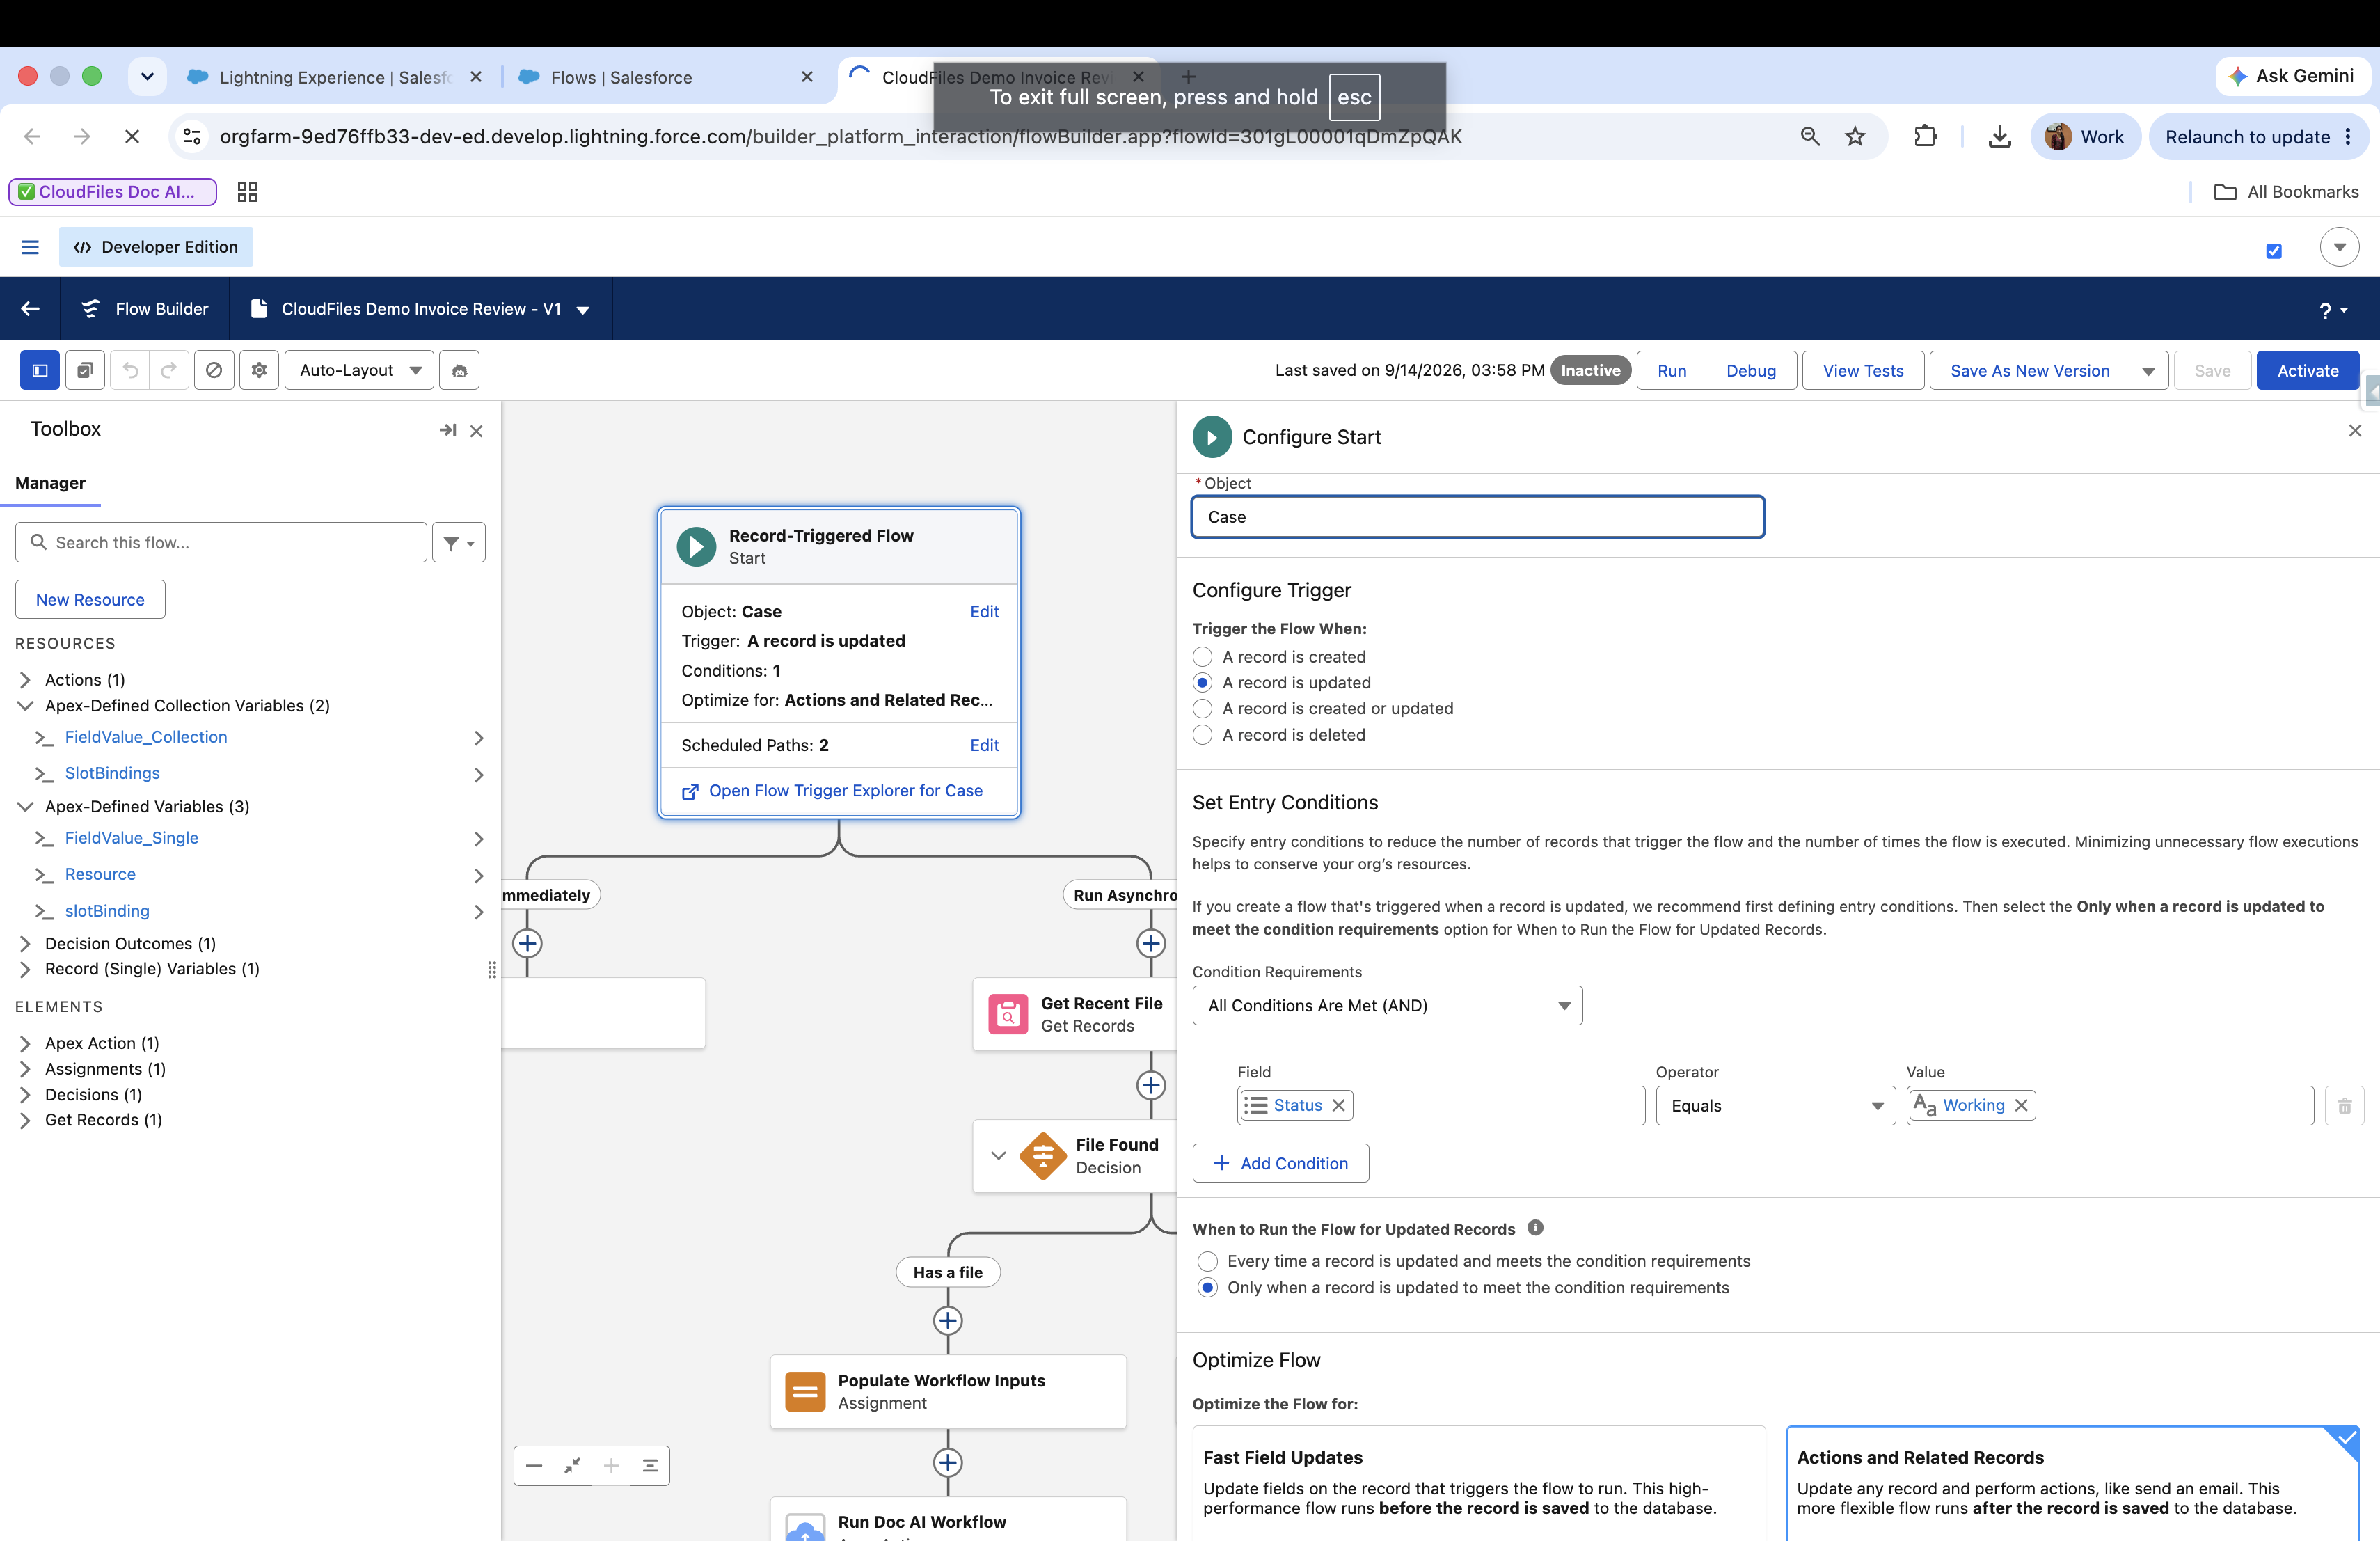Open All Bookmarks folder

click(x=2286, y=192)
